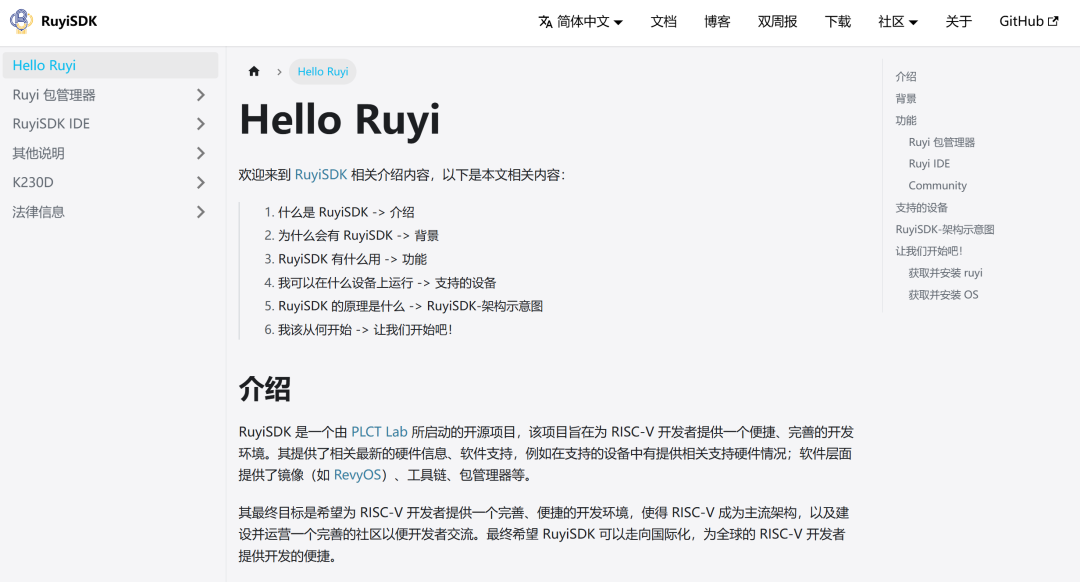Select Hello Ruyi in the sidebar

point(110,65)
